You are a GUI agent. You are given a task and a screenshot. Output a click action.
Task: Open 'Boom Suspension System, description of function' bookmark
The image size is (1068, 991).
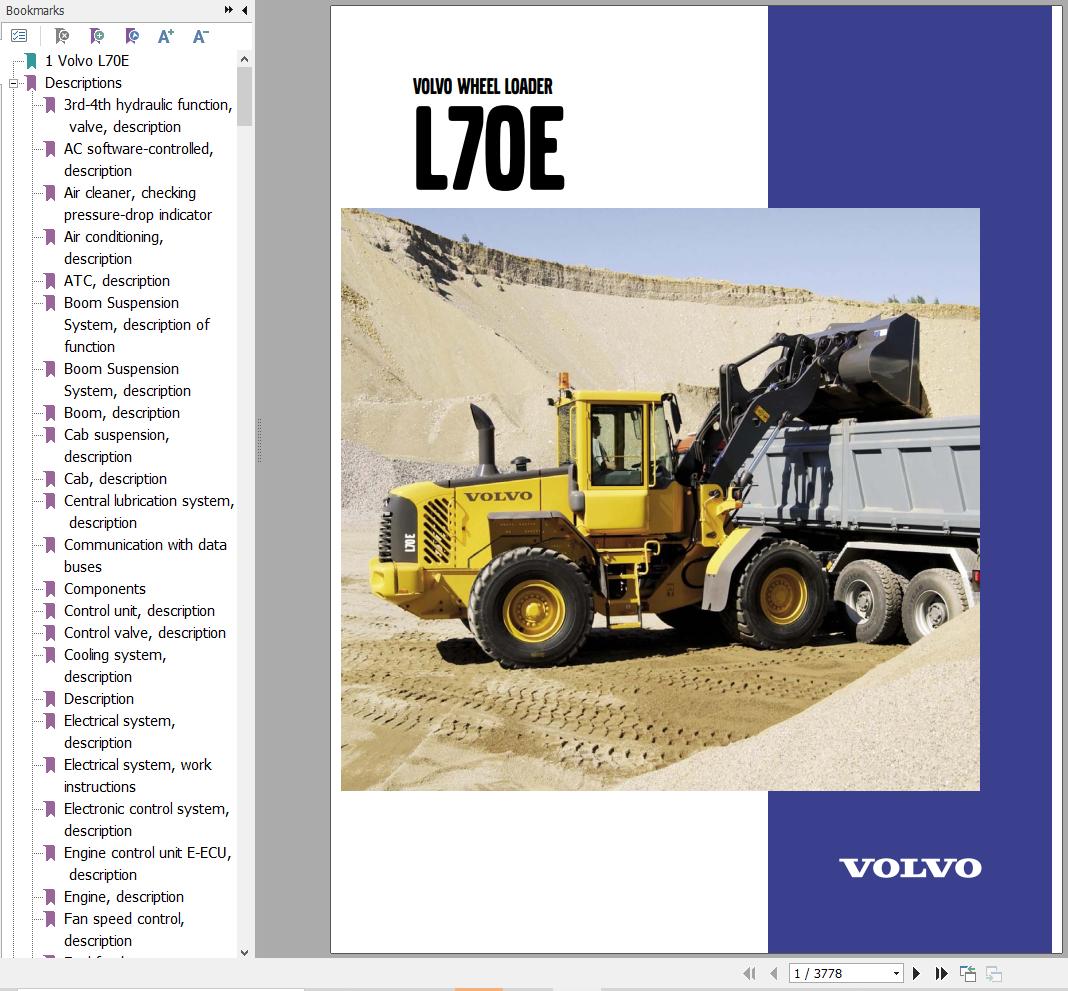click(136, 325)
